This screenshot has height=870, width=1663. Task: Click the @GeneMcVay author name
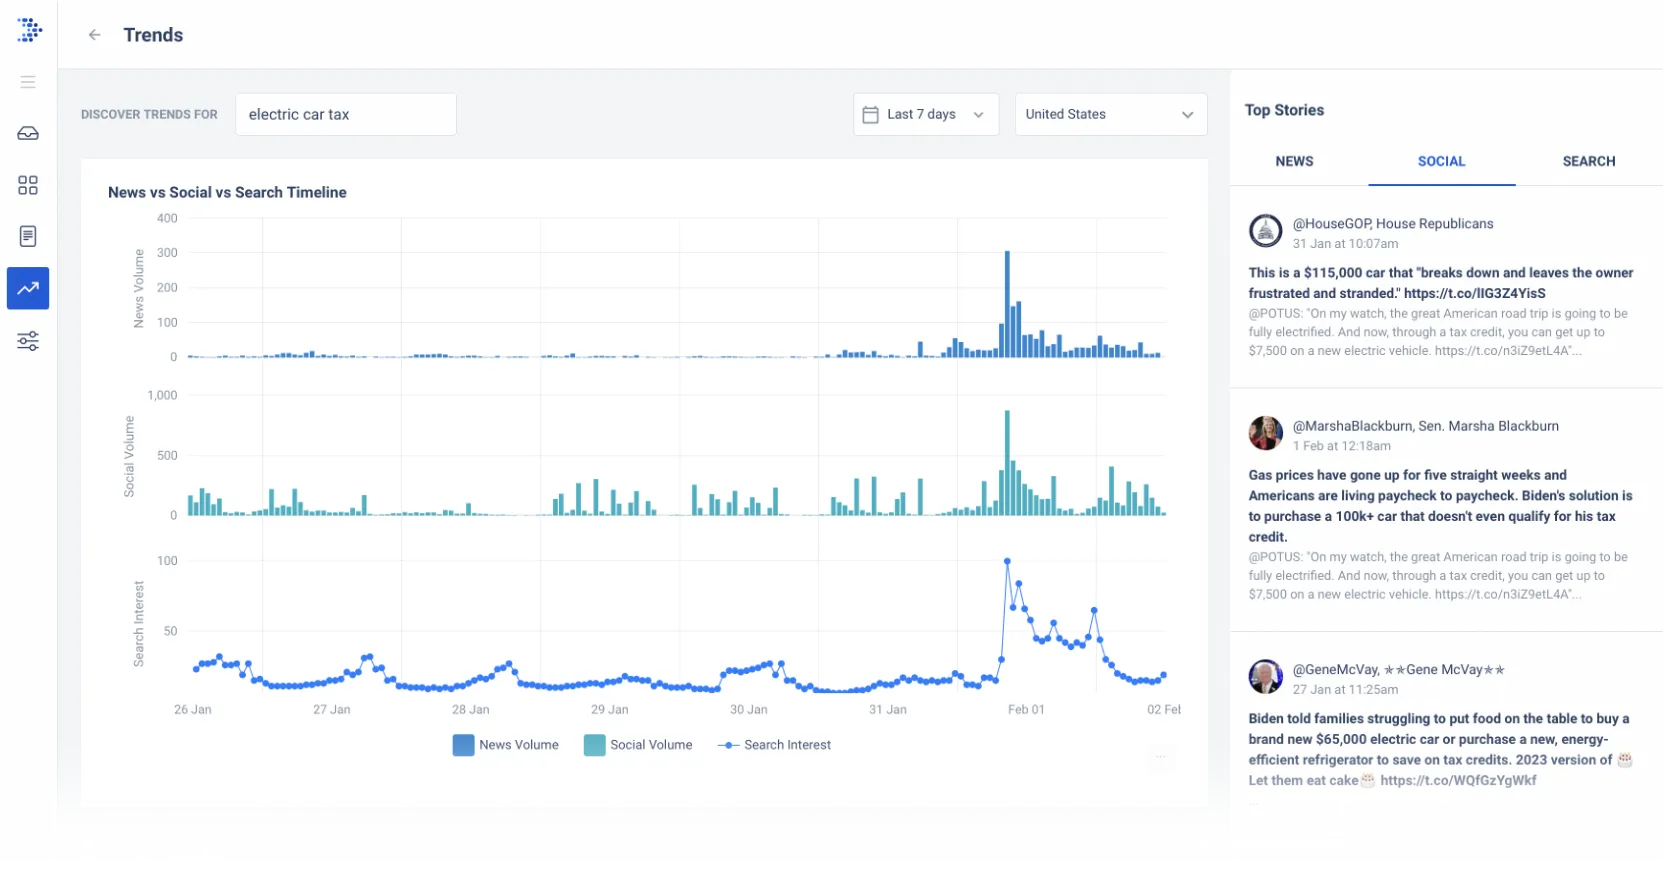[x=1398, y=669]
